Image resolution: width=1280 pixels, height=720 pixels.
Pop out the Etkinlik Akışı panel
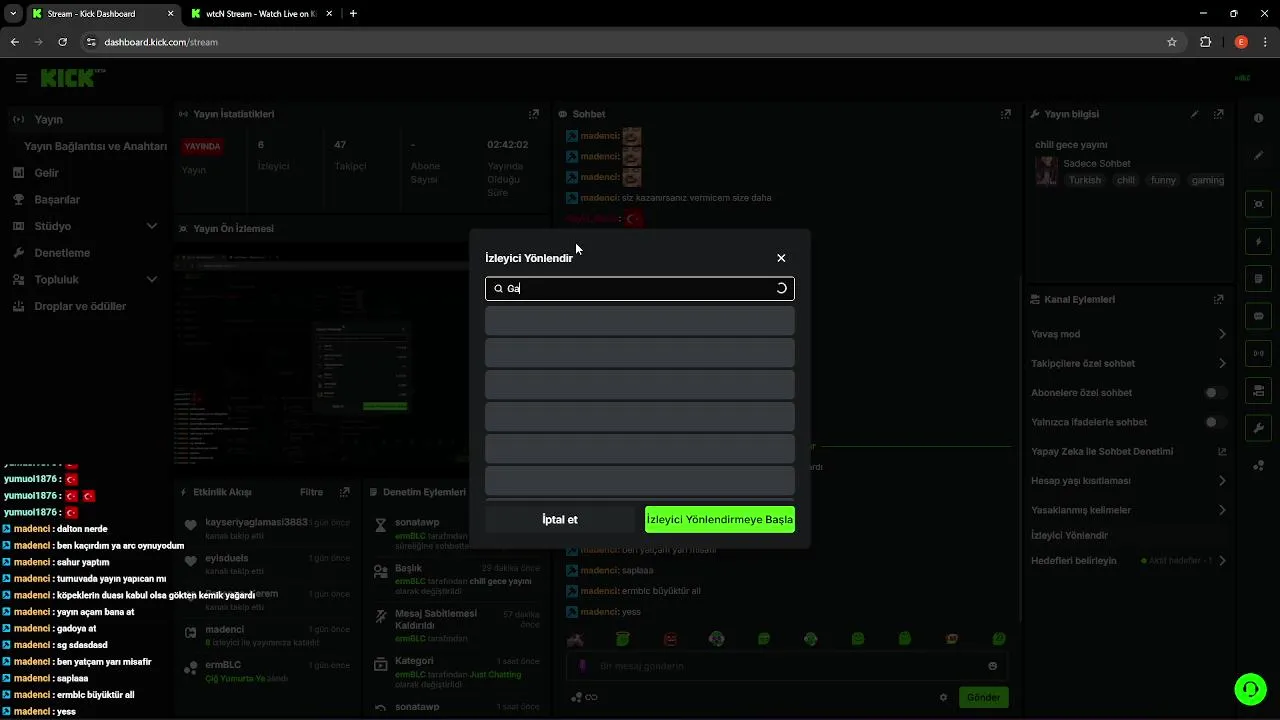coord(345,492)
